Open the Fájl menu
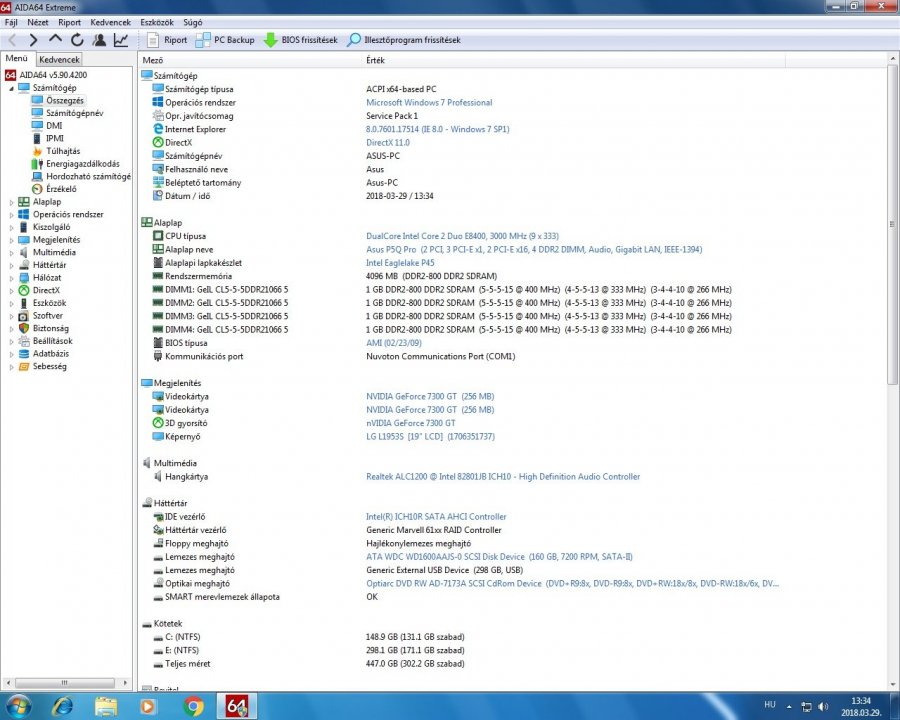Viewport: 900px width, 720px height. coord(11,22)
